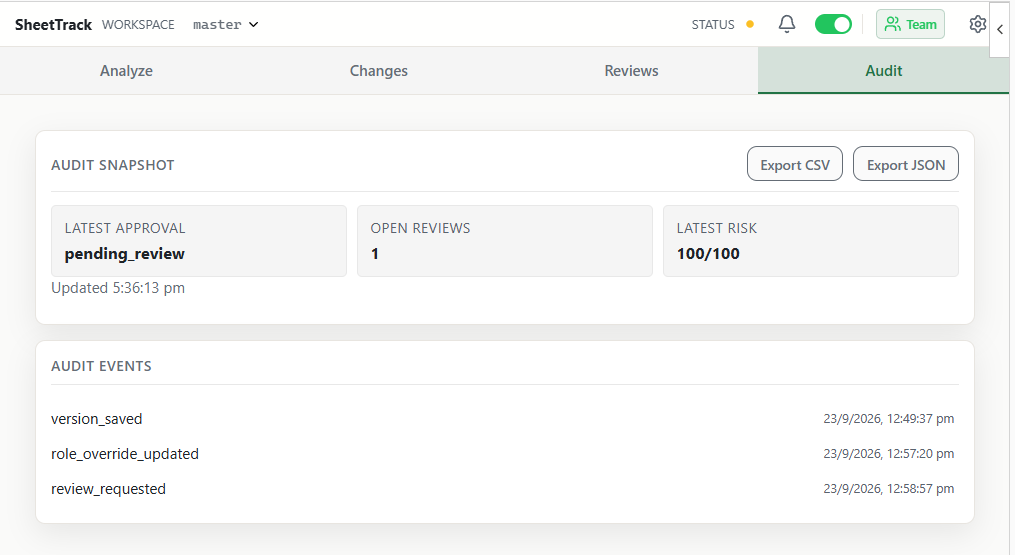Click the version_saved audit event
Screen dimensions: 1015x555
coord(96,419)
